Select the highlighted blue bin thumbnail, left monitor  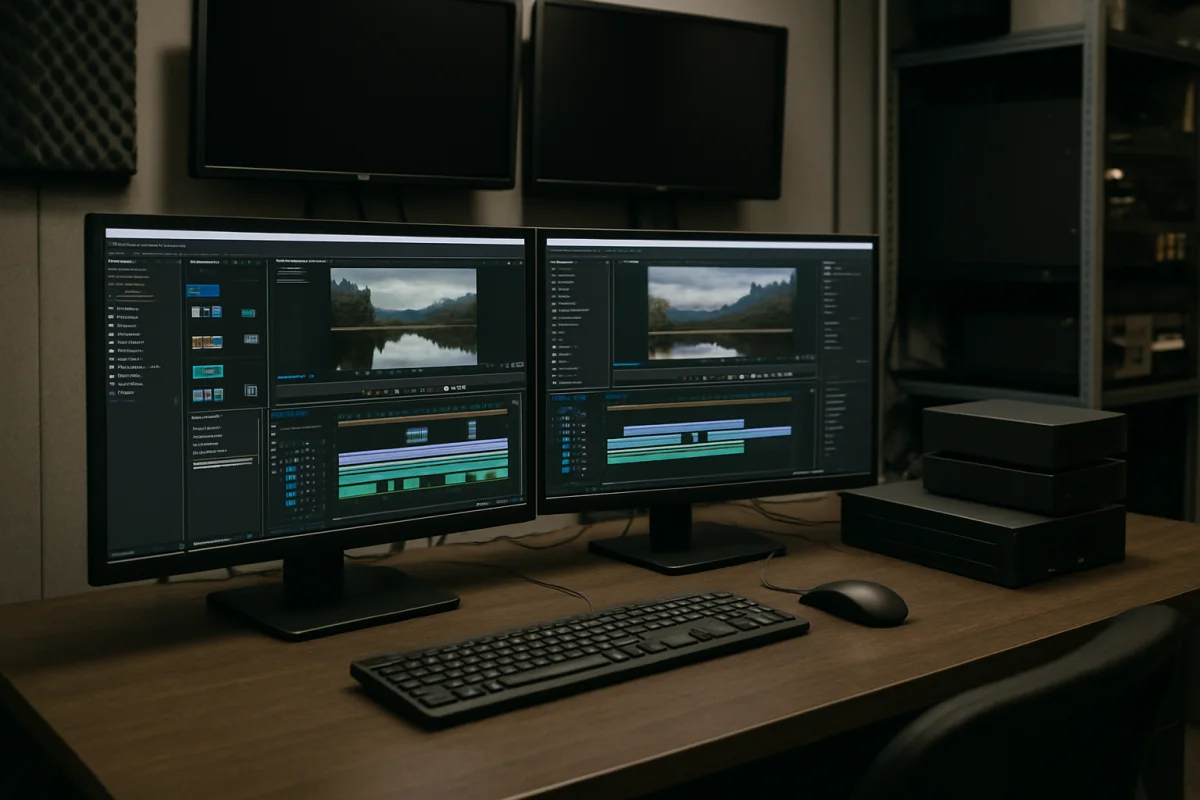pyautogui.click(x=203, y=290)
